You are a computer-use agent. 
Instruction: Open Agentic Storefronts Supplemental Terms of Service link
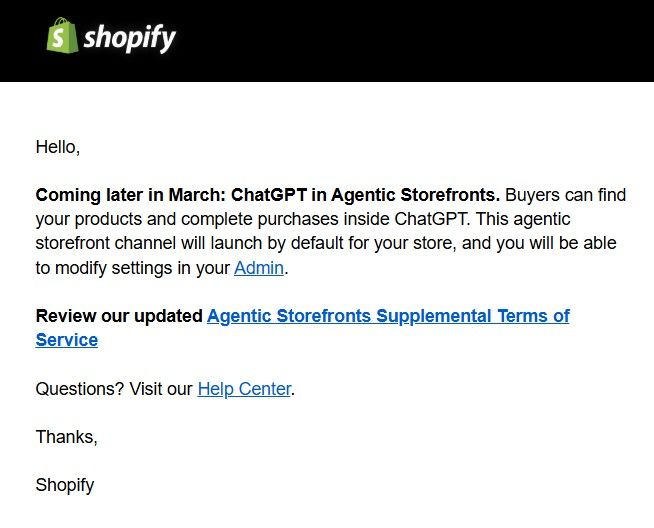coord(388,316)
